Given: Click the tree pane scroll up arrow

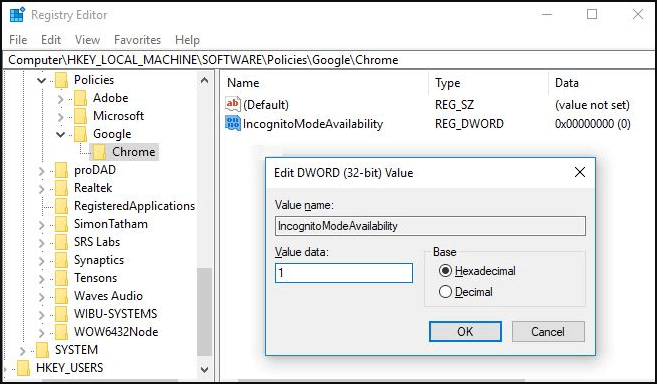Looking at the screenshot, I should coord(204,80).
